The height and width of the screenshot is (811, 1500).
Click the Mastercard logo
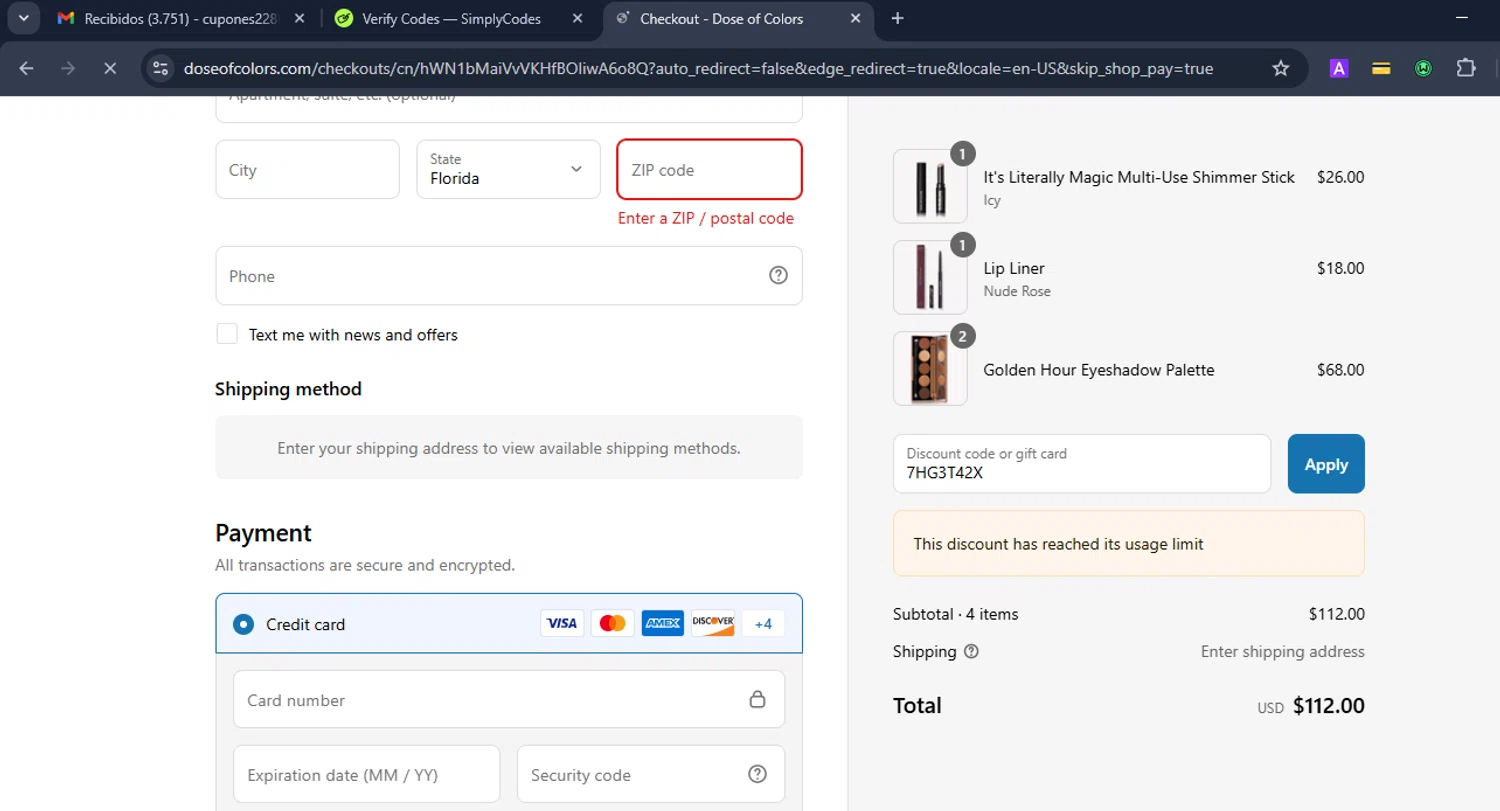[x=612, y=623]
